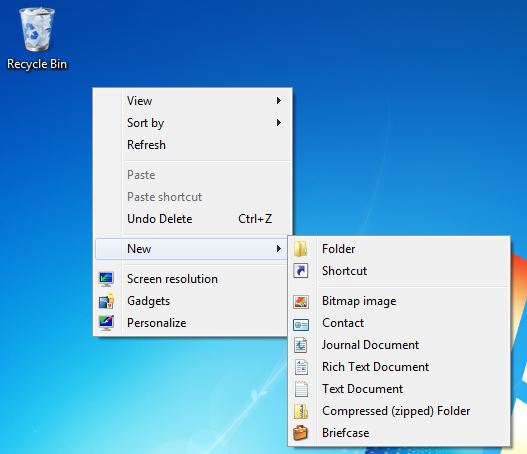Click the Gadgets icon
527x454 pixels.
pos(106,301)
